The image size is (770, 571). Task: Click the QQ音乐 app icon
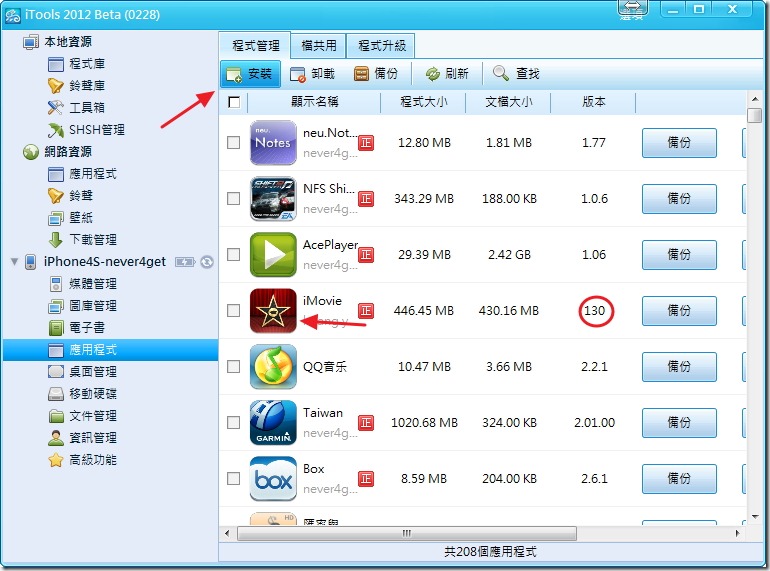tap(273, 366)
